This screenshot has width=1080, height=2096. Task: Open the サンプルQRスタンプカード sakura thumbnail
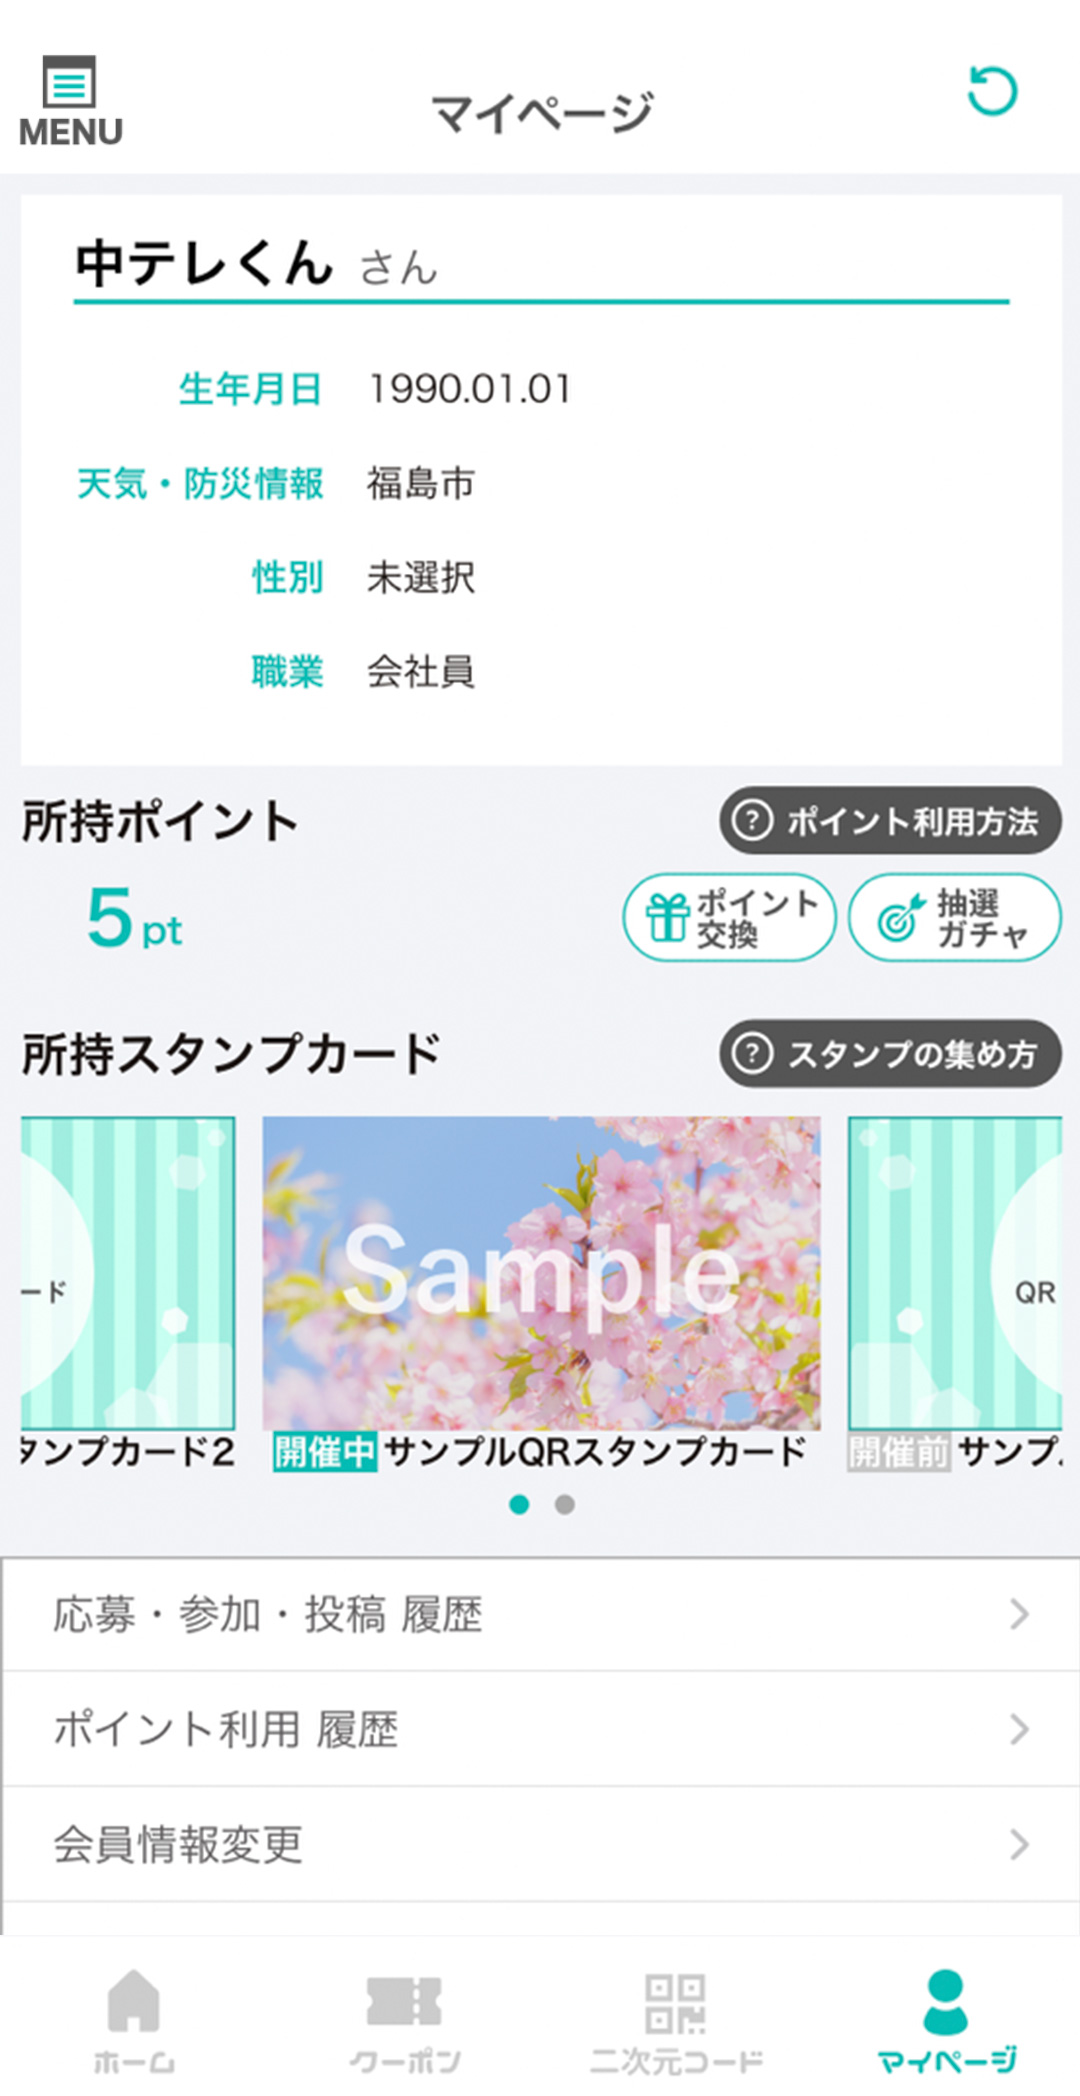(541, 1273)
